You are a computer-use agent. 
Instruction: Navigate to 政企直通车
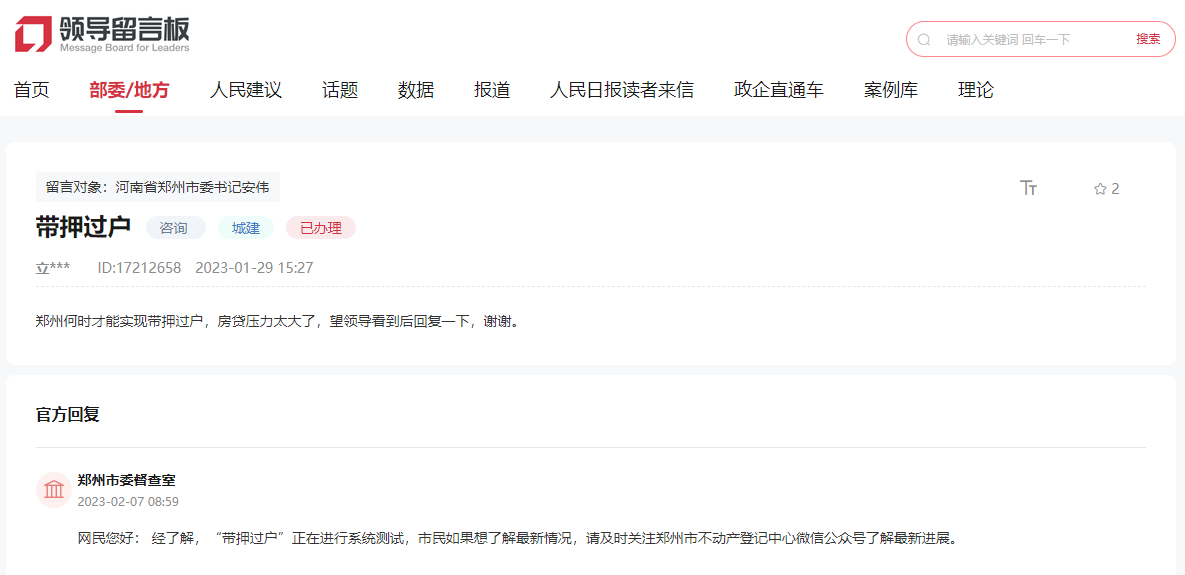click(779, 90)
